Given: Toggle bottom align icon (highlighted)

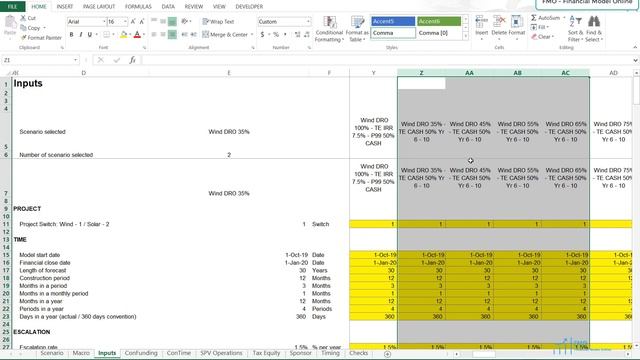Looking at the screenshot, I should [x=172, y=22].
